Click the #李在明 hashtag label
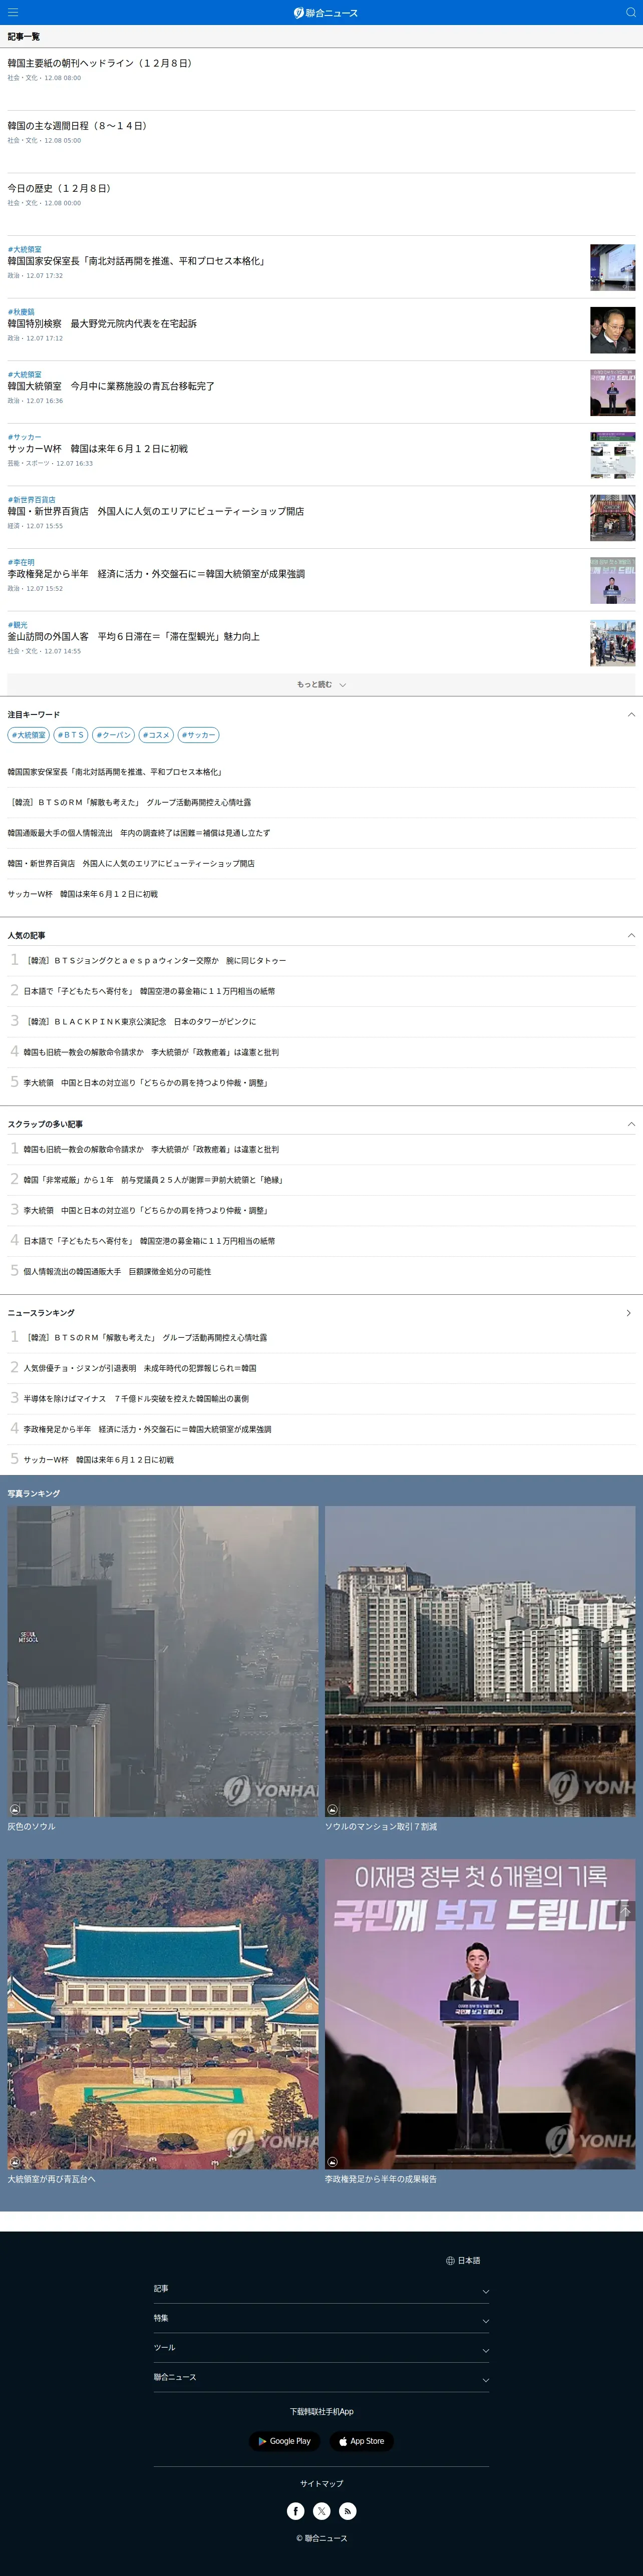The image size is (643, 2576). pos(20,562)
